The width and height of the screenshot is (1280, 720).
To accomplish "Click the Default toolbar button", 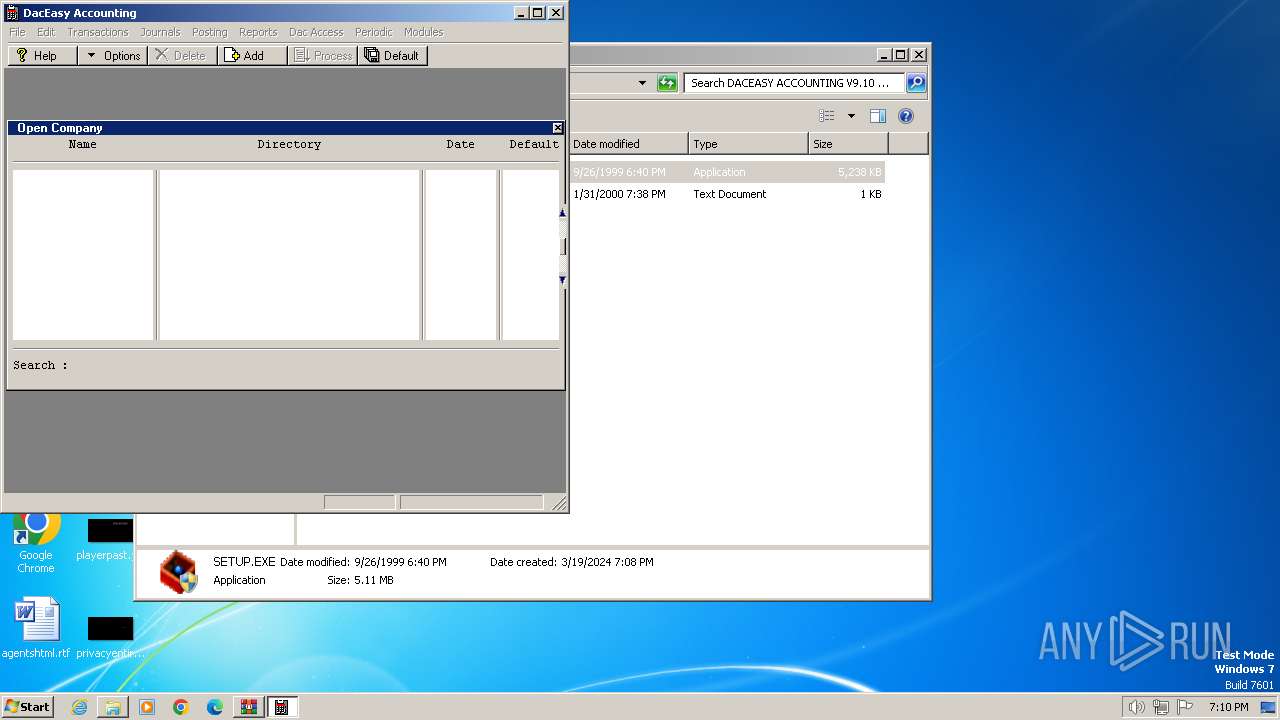I will click(x=392, y=56).
